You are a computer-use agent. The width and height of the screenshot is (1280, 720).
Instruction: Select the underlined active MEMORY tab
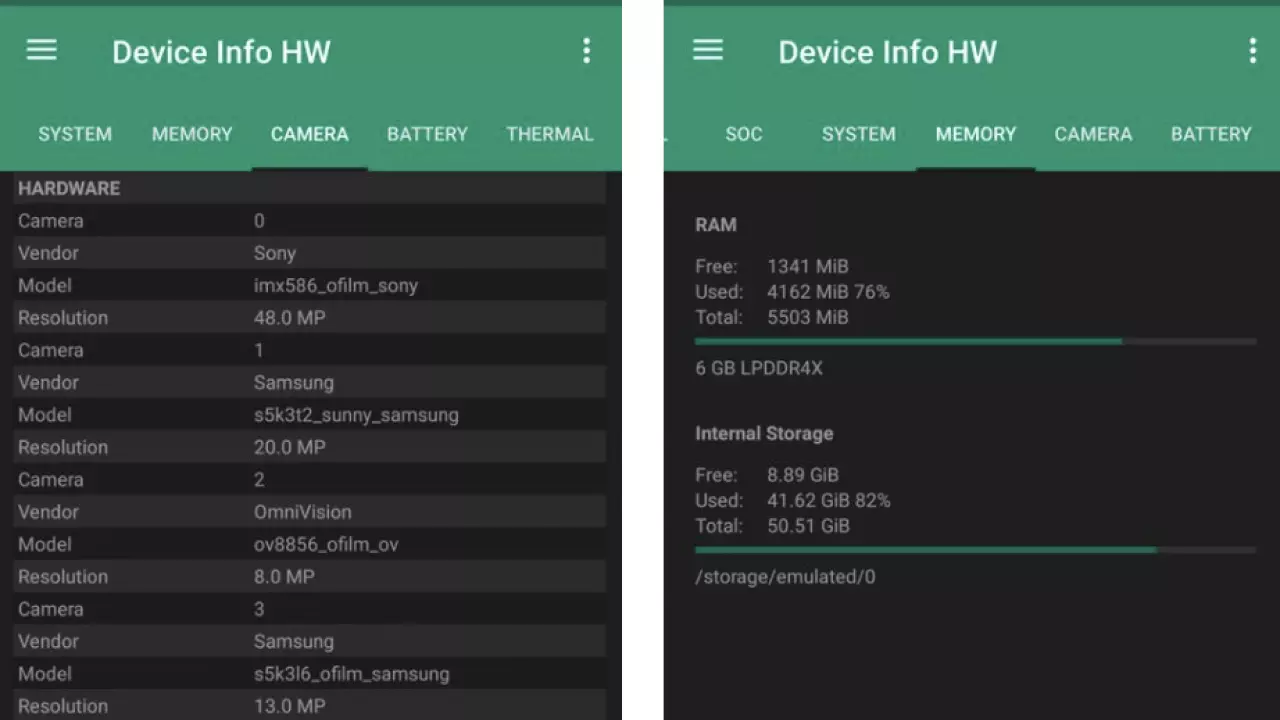tap(975, 134)
